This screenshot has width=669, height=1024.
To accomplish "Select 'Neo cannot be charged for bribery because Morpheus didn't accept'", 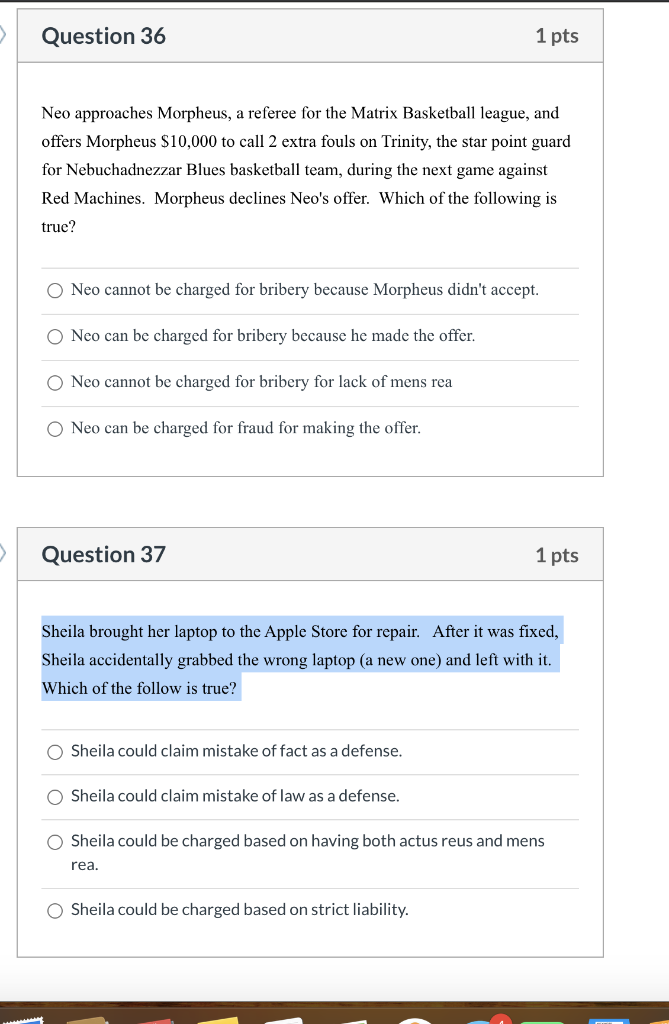I will click(55, 290).
